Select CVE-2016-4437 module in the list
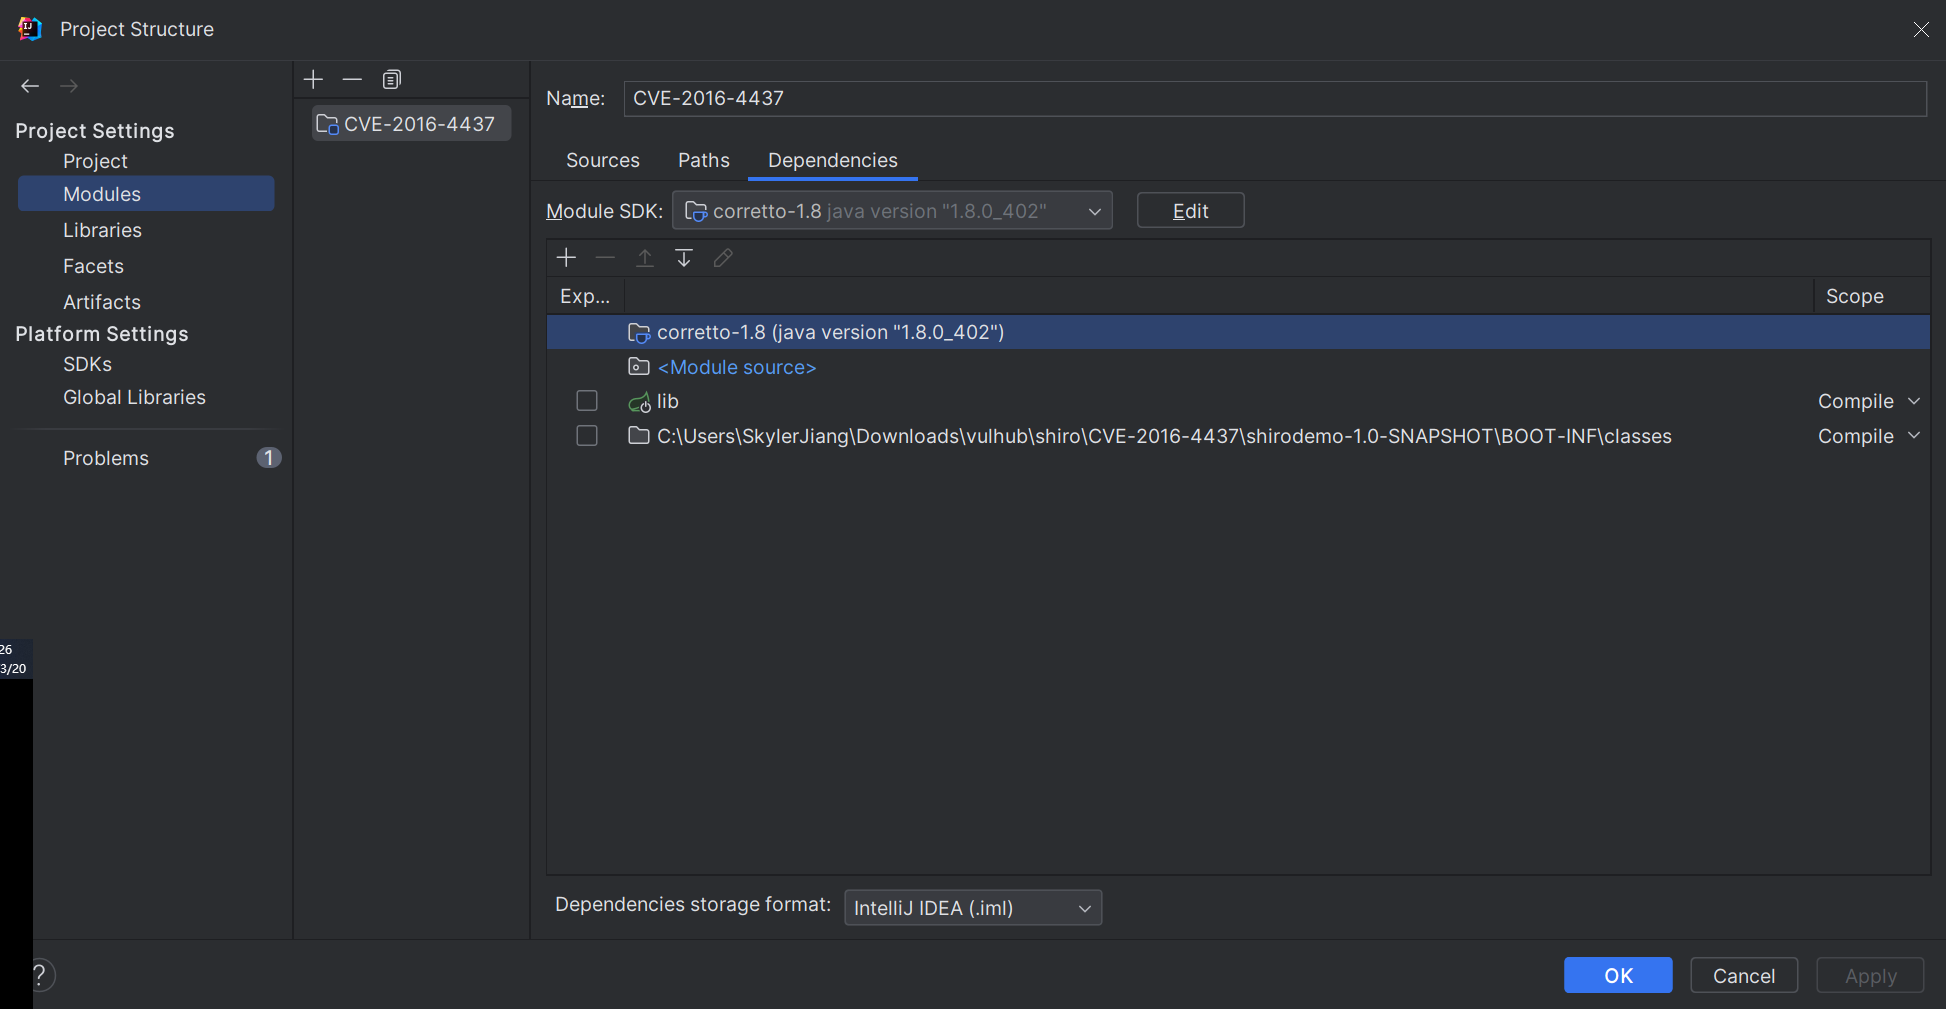Image resolution: width=1946 pixels, height=1009 pixels. pos(412,124)
